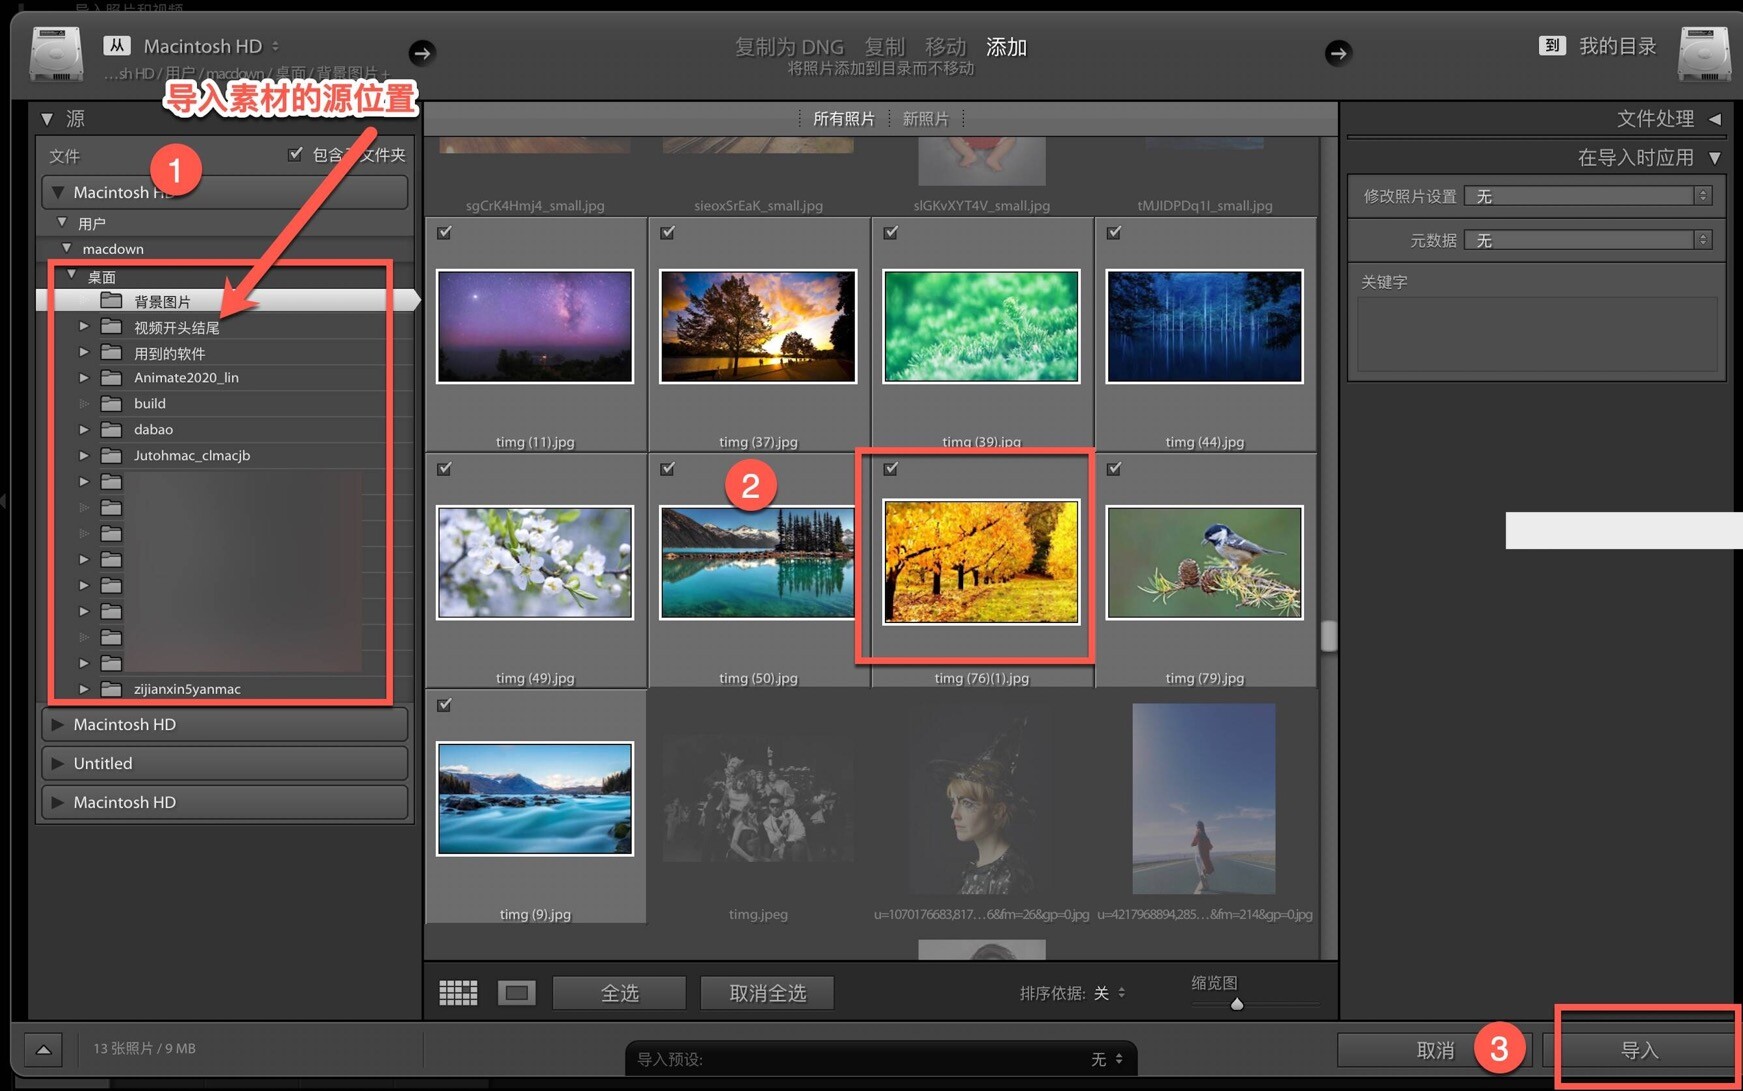Select the timg (44).jpg thumbnail
This screenshot has height=1091, width=1743.
pos(1203,325)
